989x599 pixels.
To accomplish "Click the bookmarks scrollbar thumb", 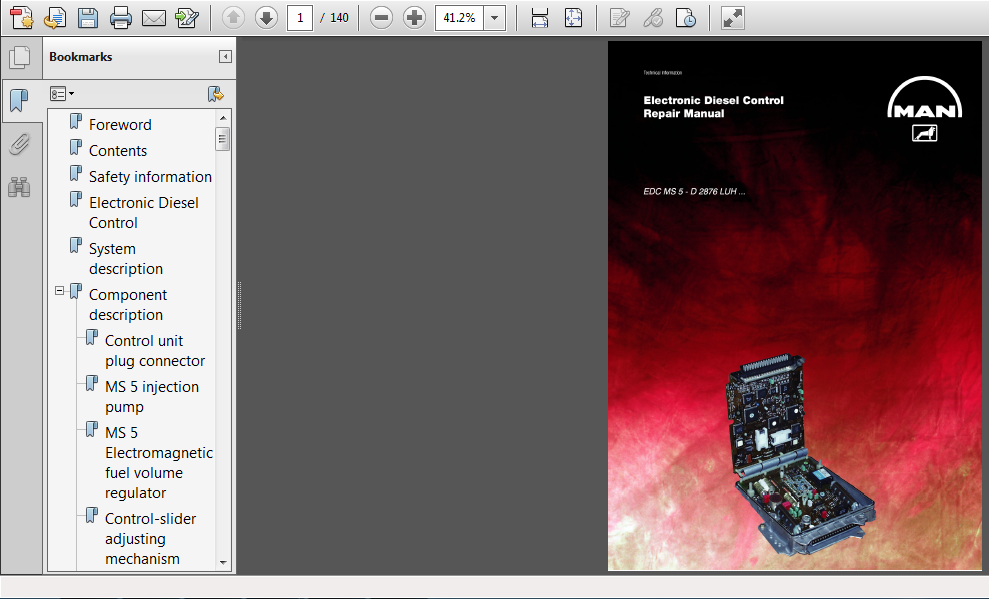I will (222, 139).
